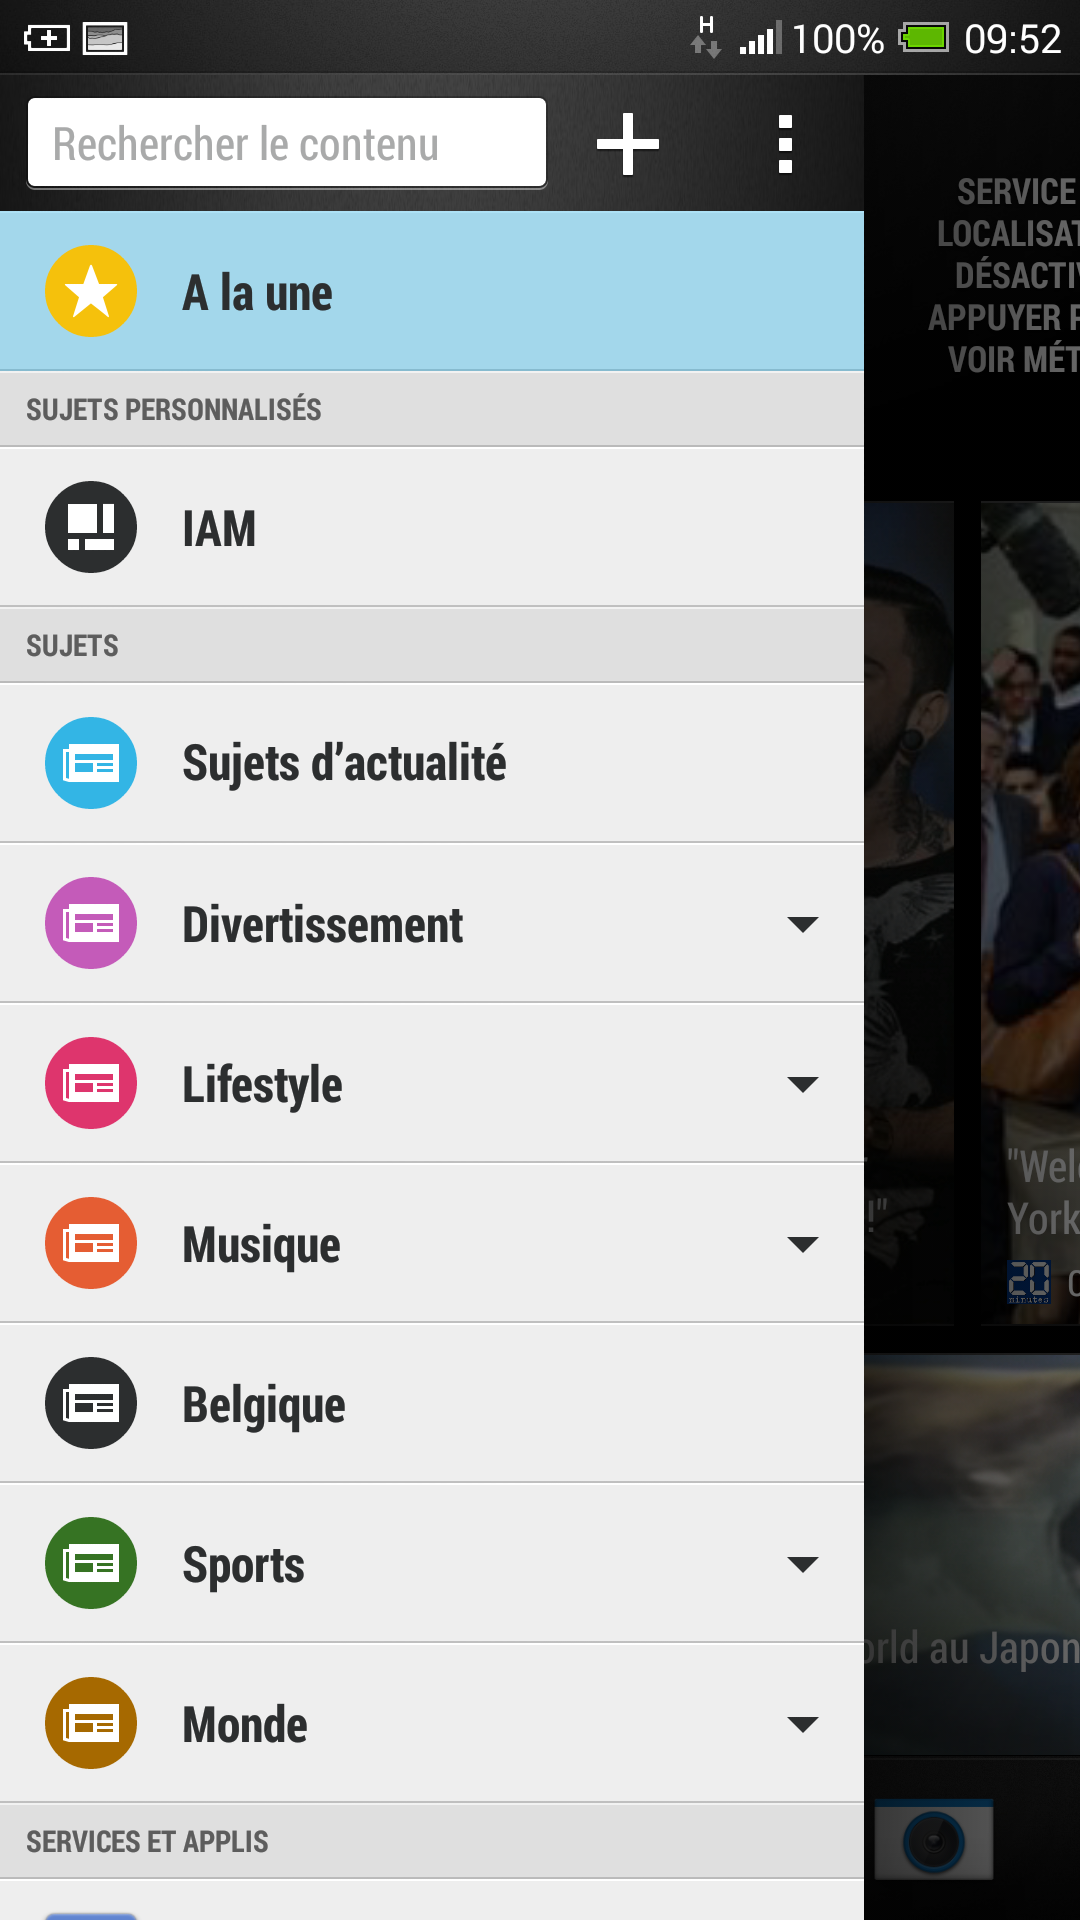Tap the dark Belgique news icon
1080x1920 pixels.
pyautogui.click(x=91, y=1403)
